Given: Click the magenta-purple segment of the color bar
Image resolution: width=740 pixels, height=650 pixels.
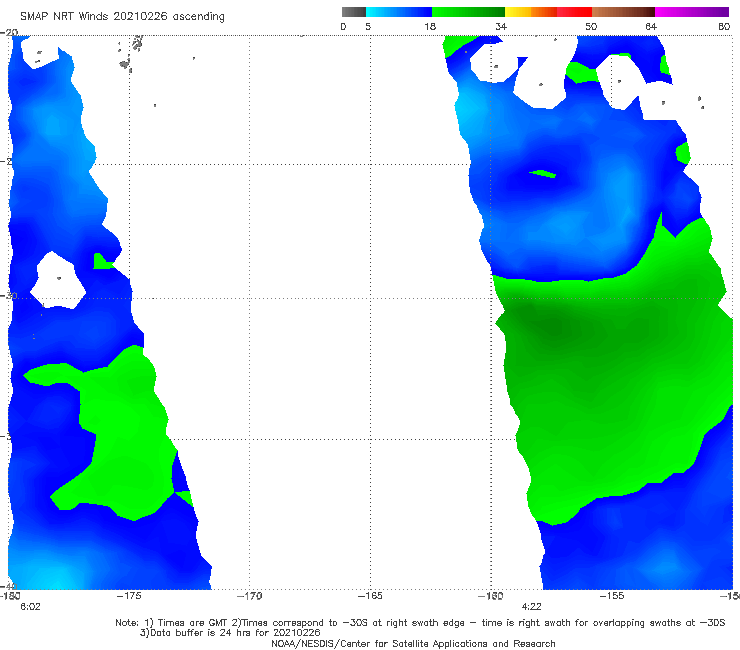Looking at the screenshot, I should (692, 12).
